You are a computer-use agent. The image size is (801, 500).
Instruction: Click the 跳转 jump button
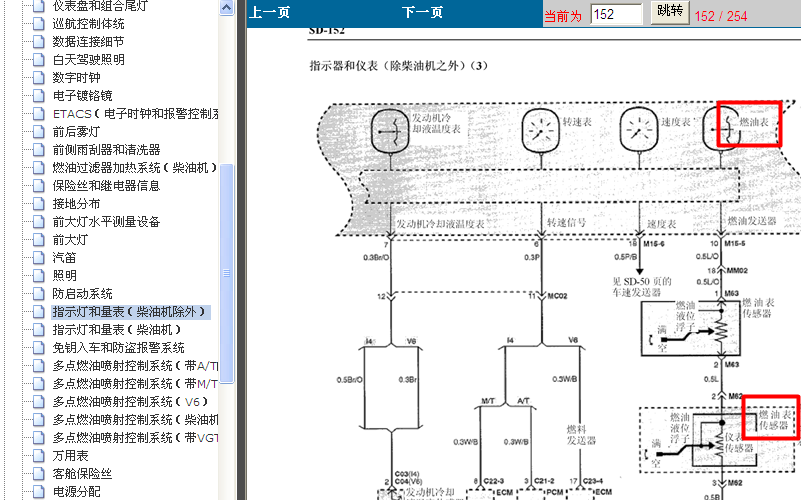pyautogui.click(x=670, y=12)
